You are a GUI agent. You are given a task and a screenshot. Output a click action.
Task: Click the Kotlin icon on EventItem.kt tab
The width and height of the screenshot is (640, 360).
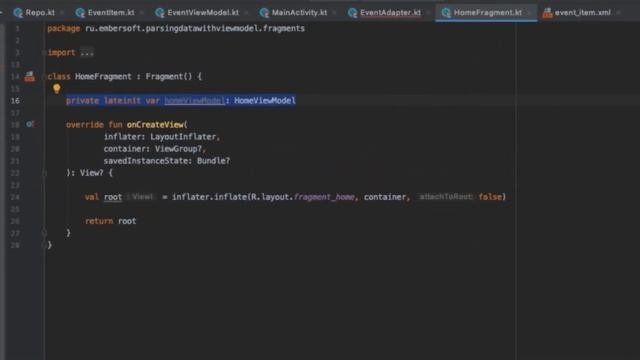pos(80,13)
